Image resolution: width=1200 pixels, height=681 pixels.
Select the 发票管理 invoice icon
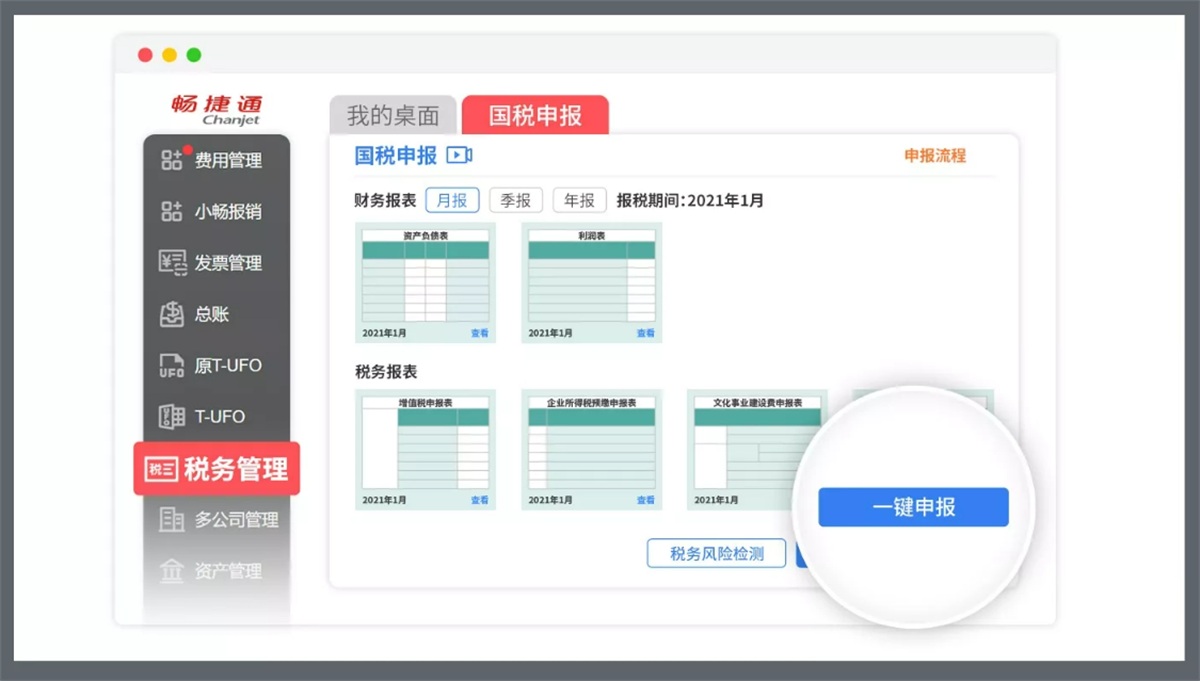point(172,263)
